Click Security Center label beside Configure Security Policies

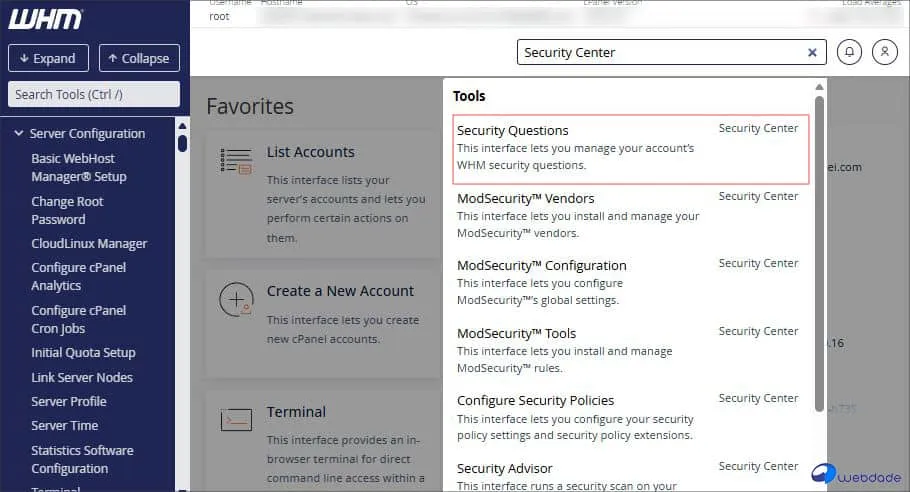pos(759,399)
